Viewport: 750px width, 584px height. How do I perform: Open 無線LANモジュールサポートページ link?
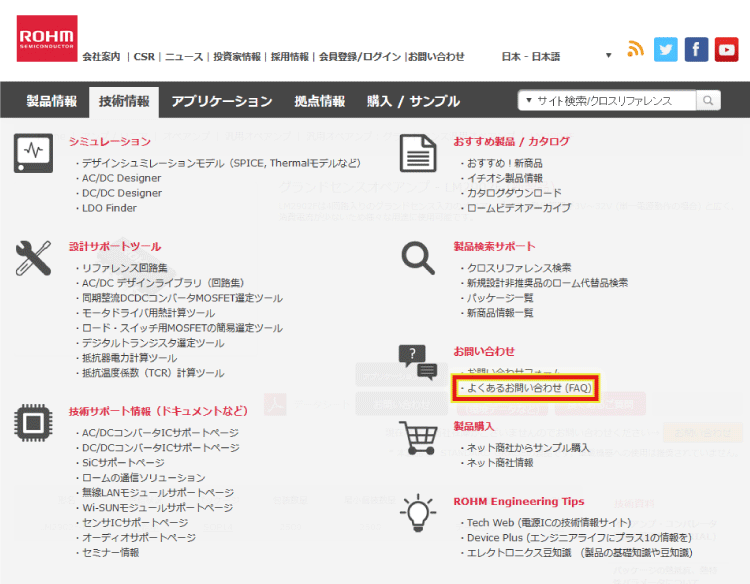click(158, 493)
